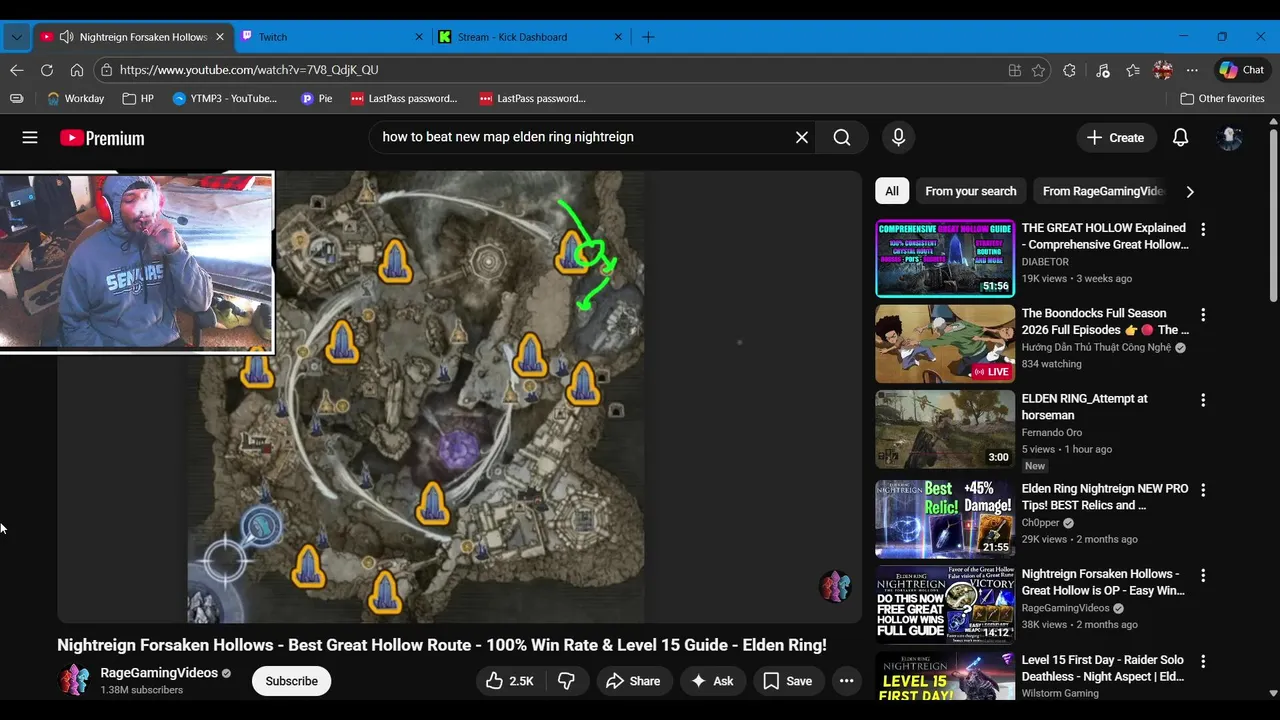Select the From RageGamingVideos chip

[1103, 191]
